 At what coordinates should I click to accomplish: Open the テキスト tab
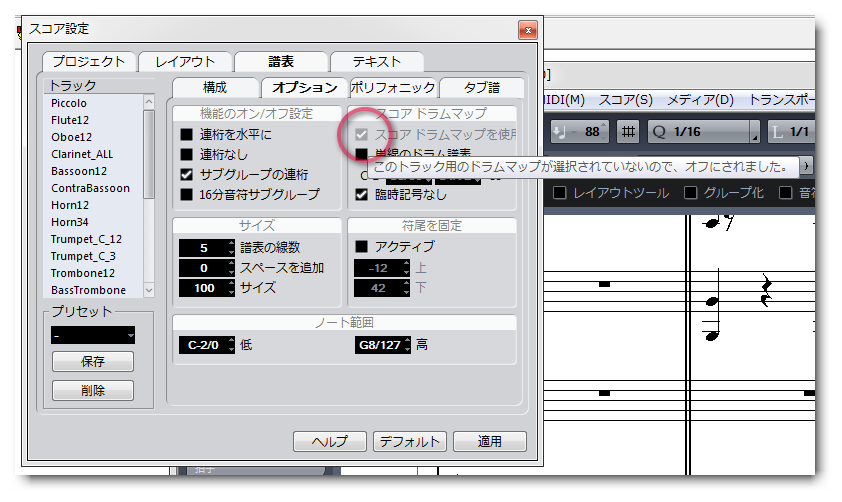(x=376, y=62)
